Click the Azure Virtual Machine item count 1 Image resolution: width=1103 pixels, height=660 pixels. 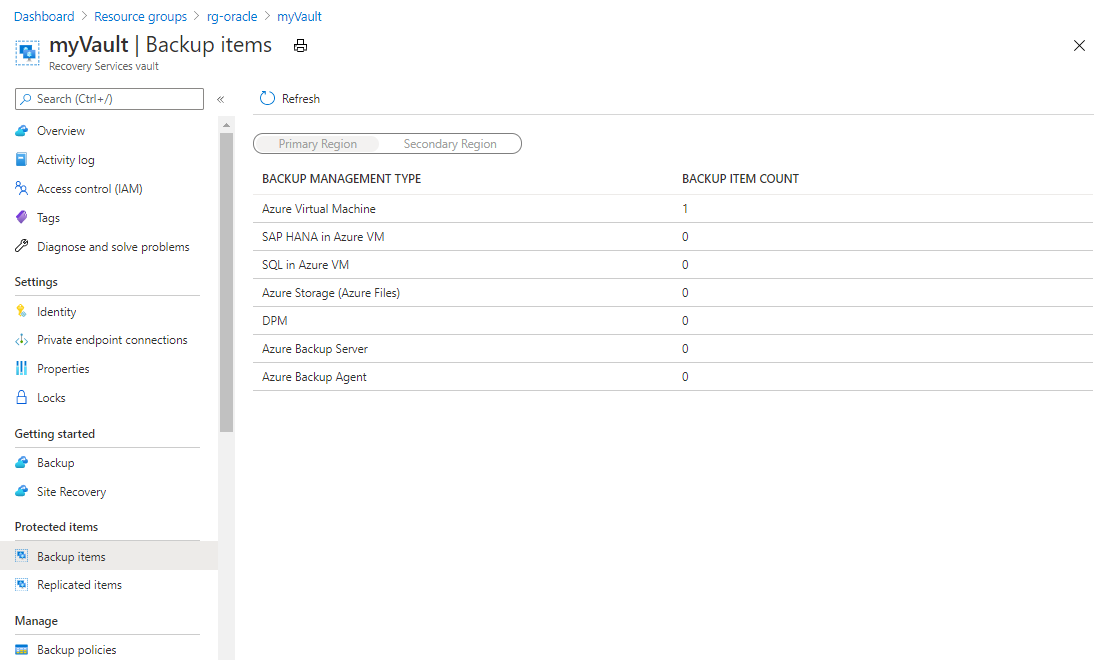click(x=685, y=209)
